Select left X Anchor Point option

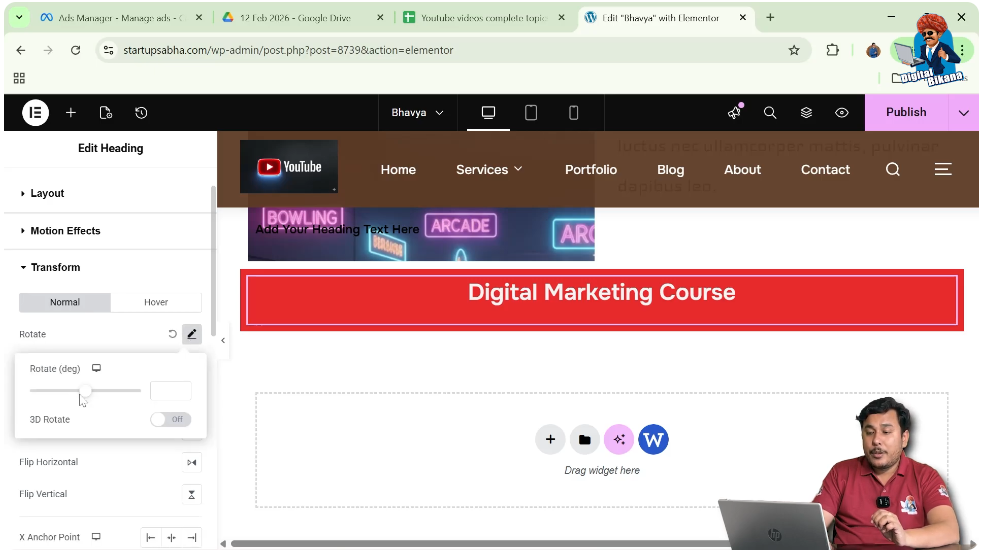pos(151,538)
